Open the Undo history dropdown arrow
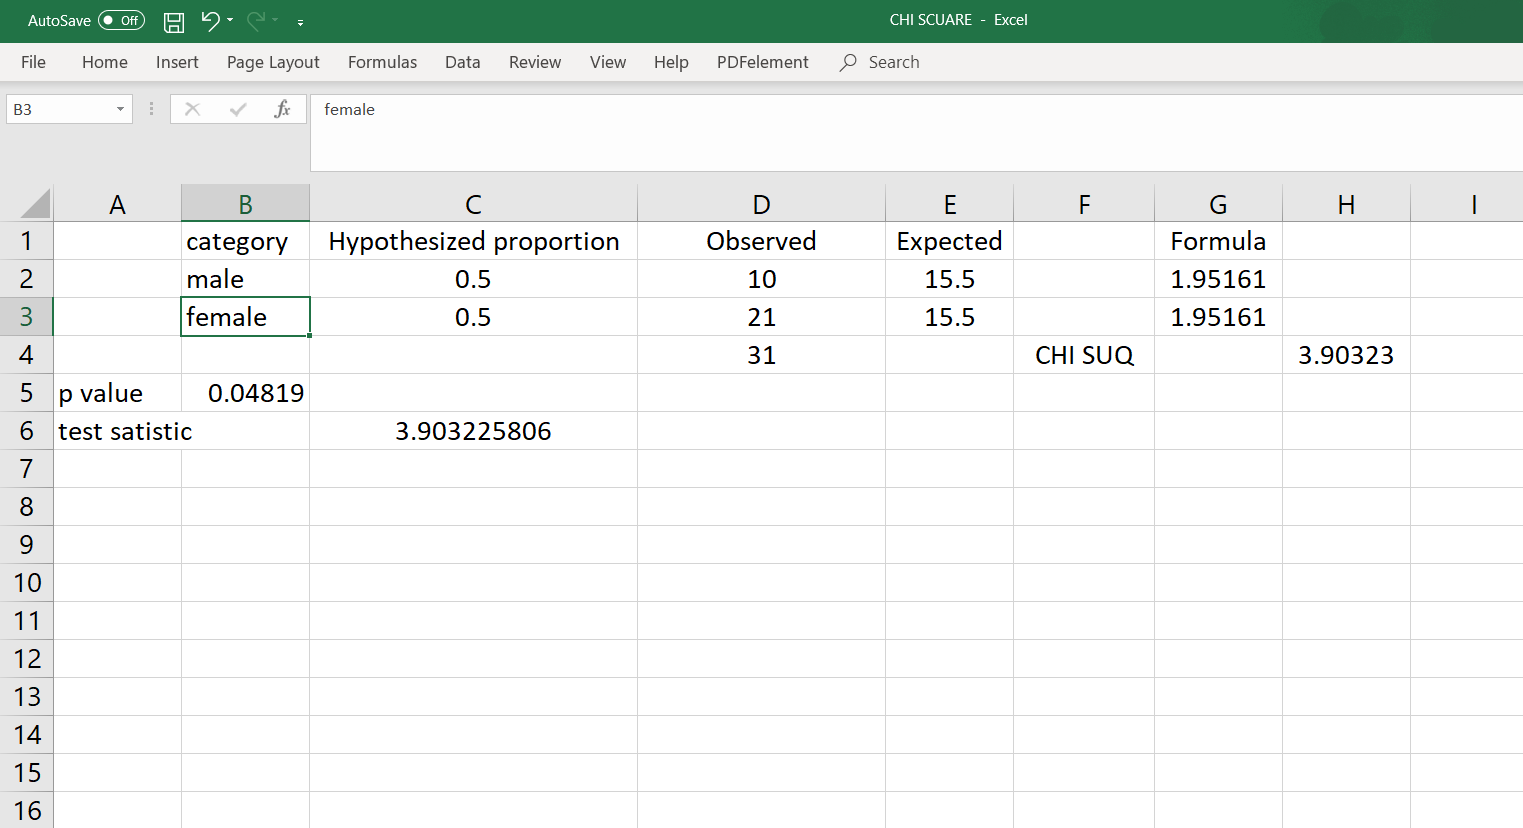1523x828 pixels. (x=230, y=20)
